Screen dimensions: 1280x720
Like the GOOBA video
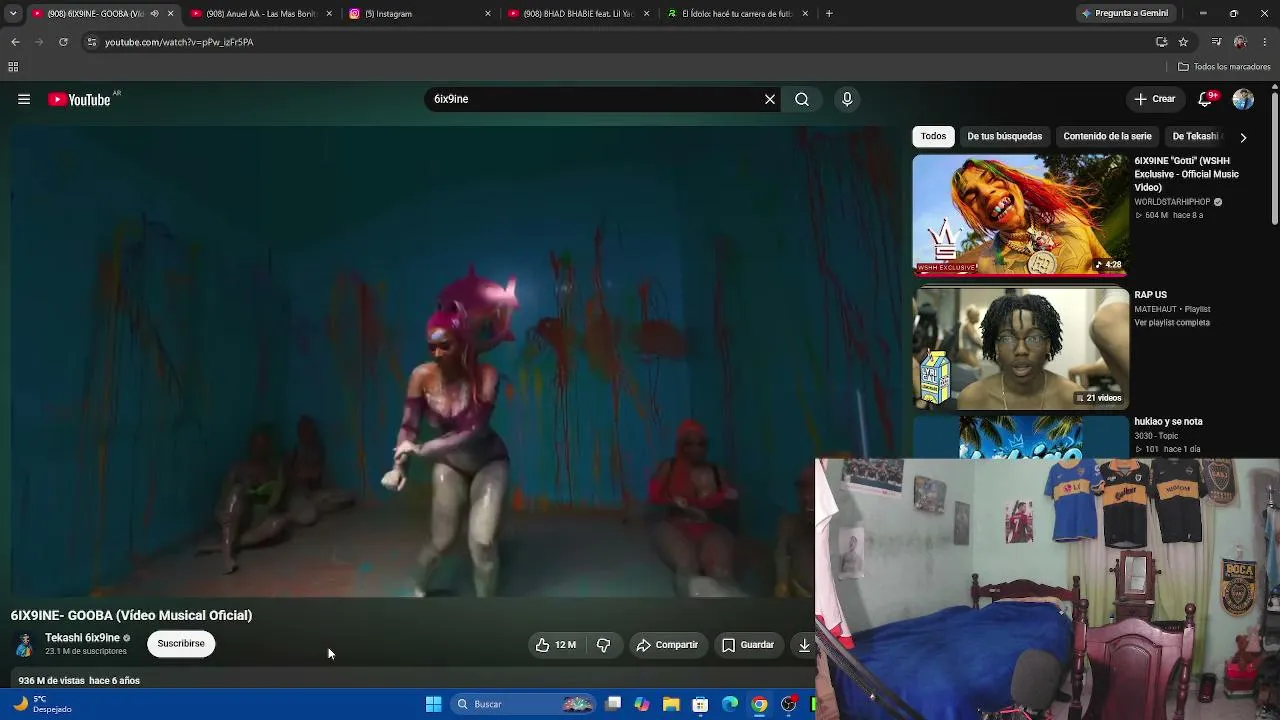[555, 645]
